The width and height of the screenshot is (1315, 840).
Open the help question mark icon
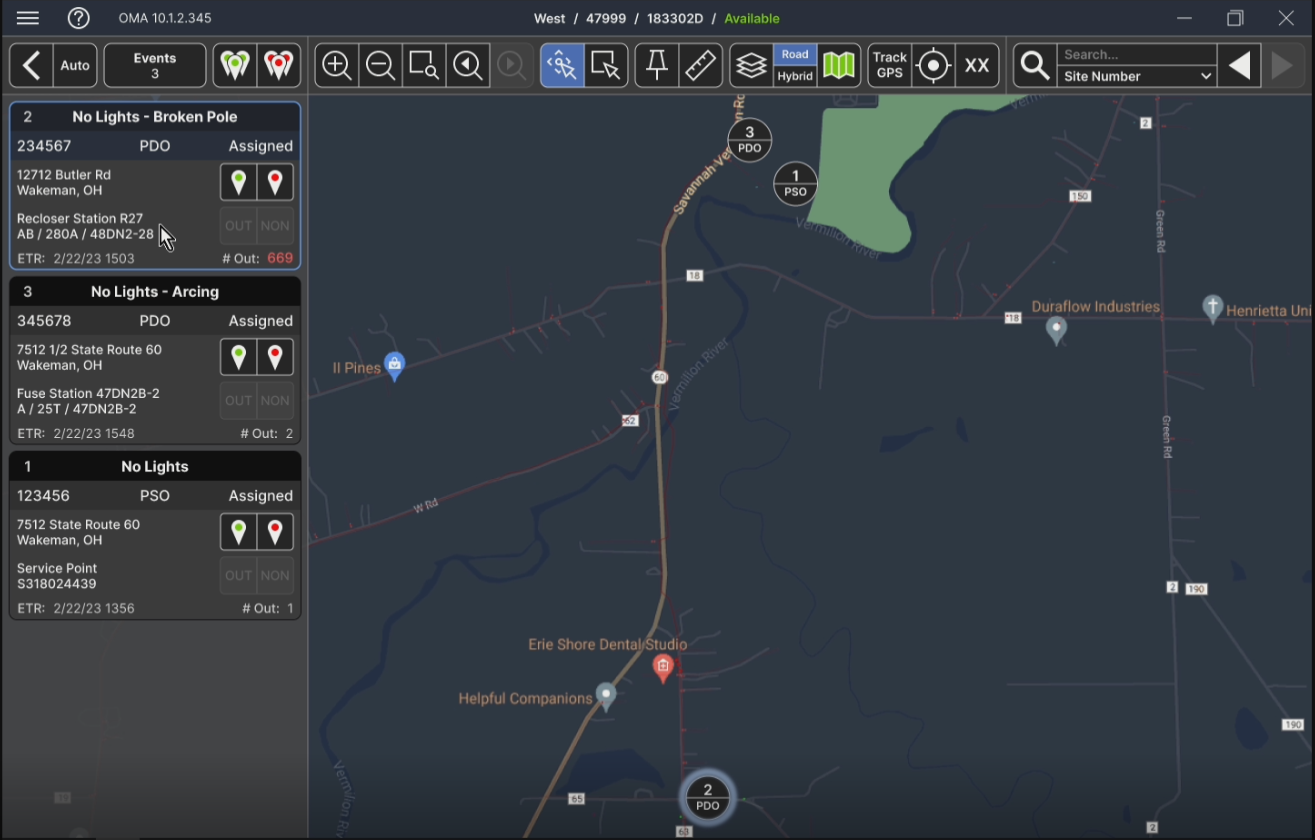[x=78, y=17]
